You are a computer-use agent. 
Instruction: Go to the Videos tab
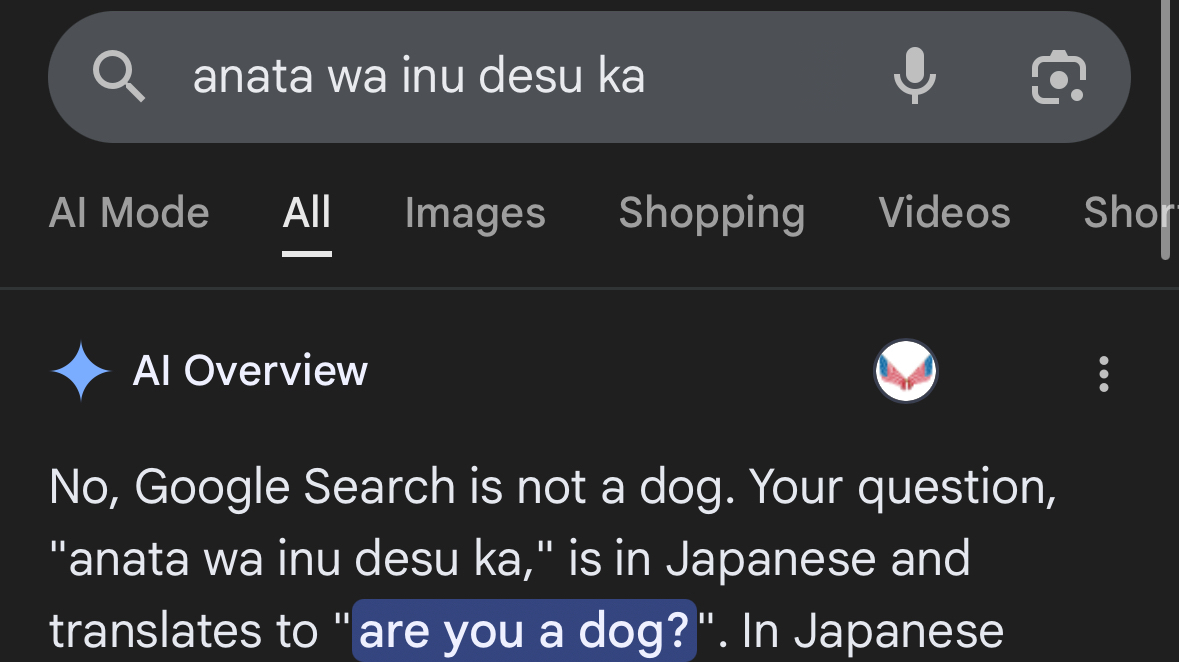[x=944, y=213]
